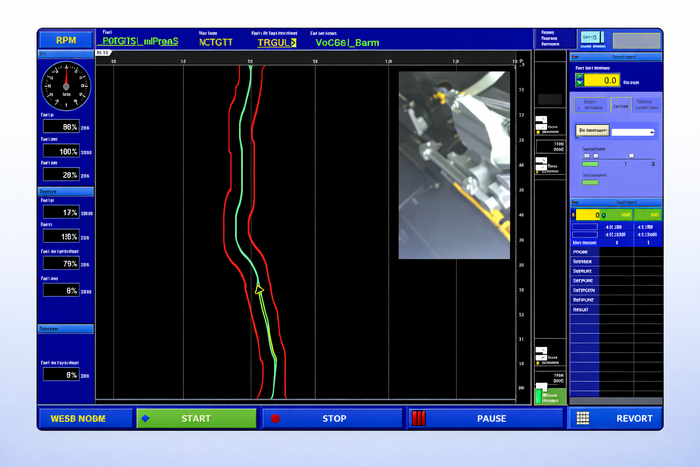Select the NCTGTT header field
700x467 pixels.
coord(216,42)
